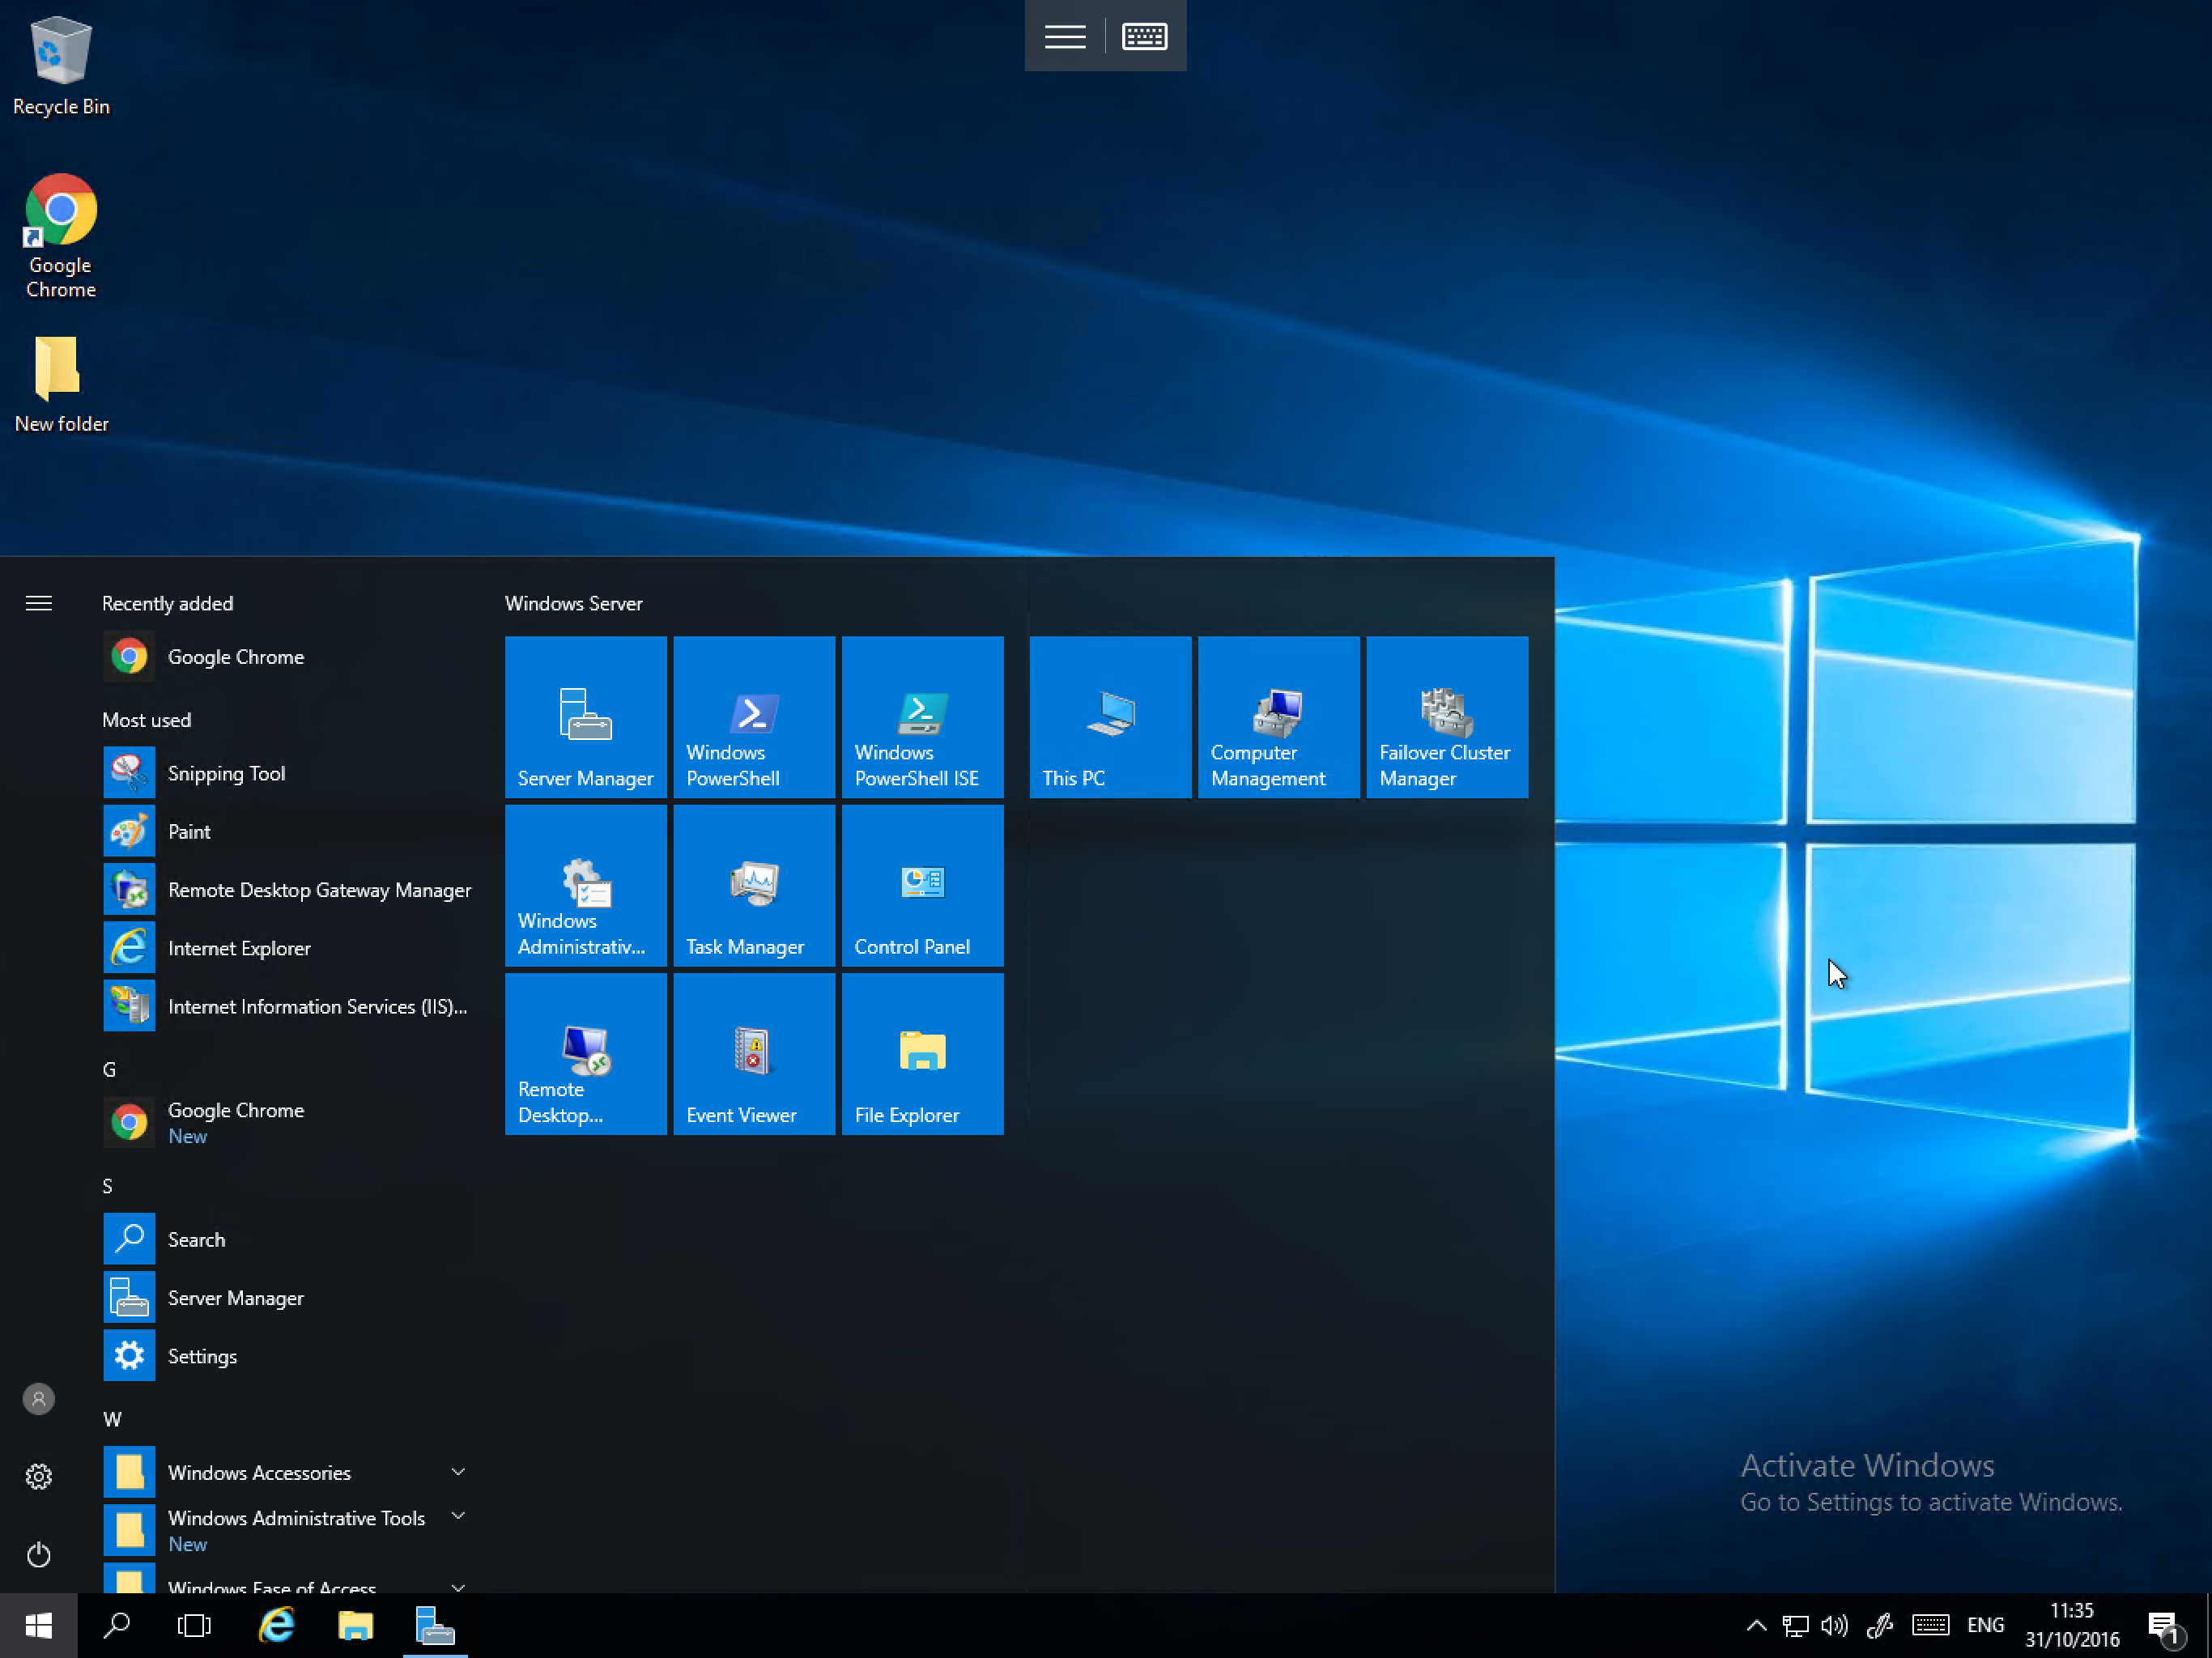Open the Windows Administrative Tools tile

(585, 885)
